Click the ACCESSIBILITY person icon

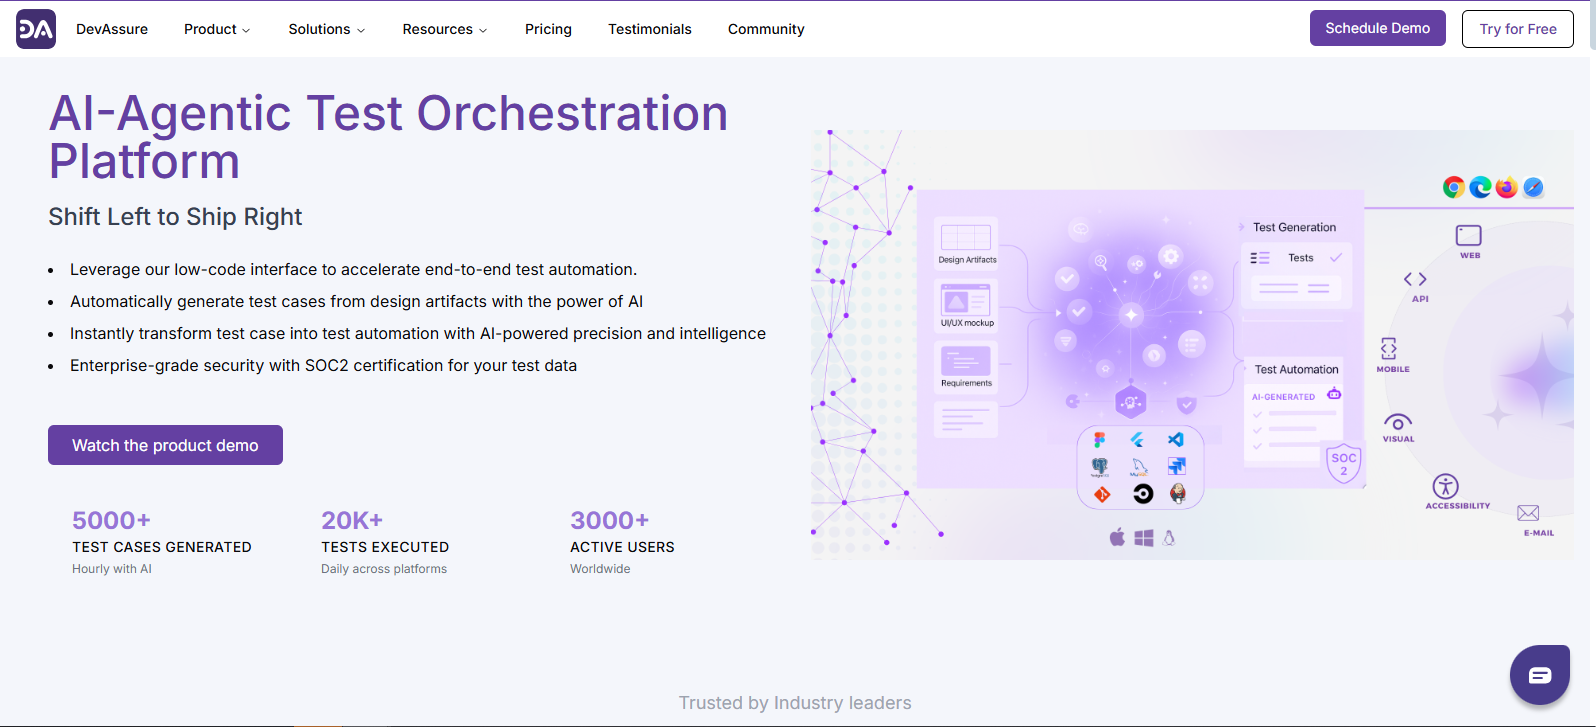(x=1446, y=486)
